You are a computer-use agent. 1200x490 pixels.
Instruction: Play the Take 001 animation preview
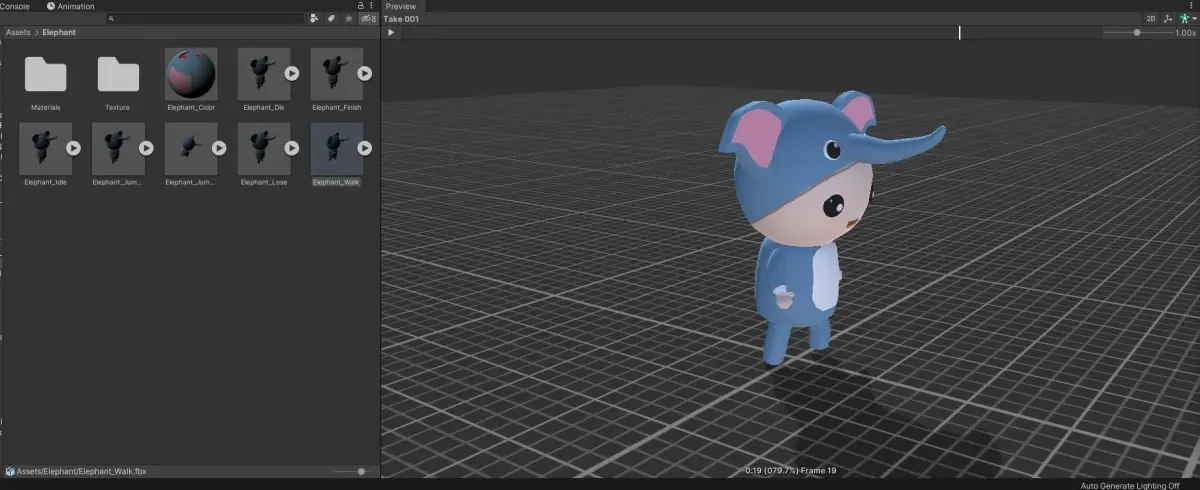coord(391,33)
